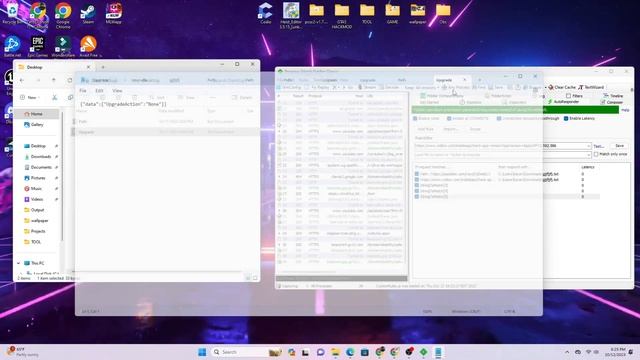This screenshot has width=640, height=360.
Task: Launch the Avast Free desktop shortcut
Action: coord(89,46)
